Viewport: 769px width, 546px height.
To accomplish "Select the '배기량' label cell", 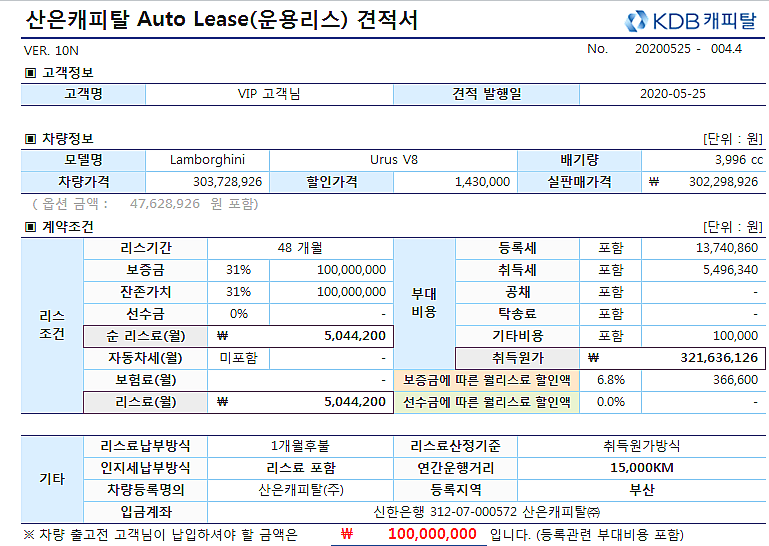I will pyautogui.click(x=580, y=160).
